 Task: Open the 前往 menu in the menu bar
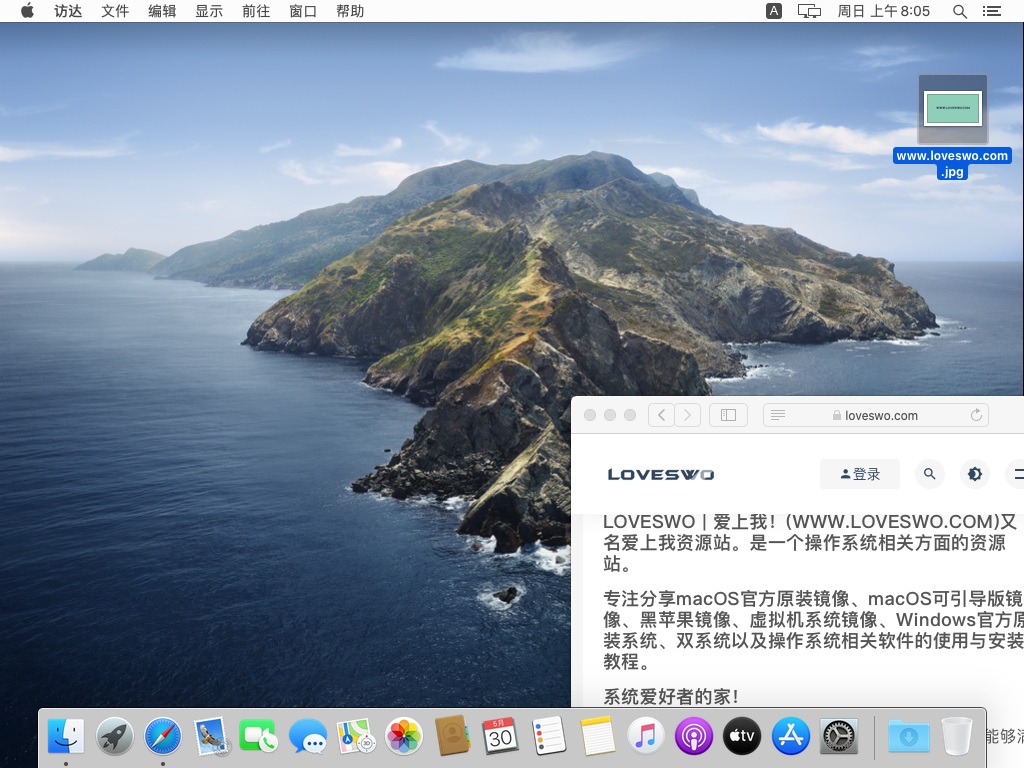pos(255,11)
